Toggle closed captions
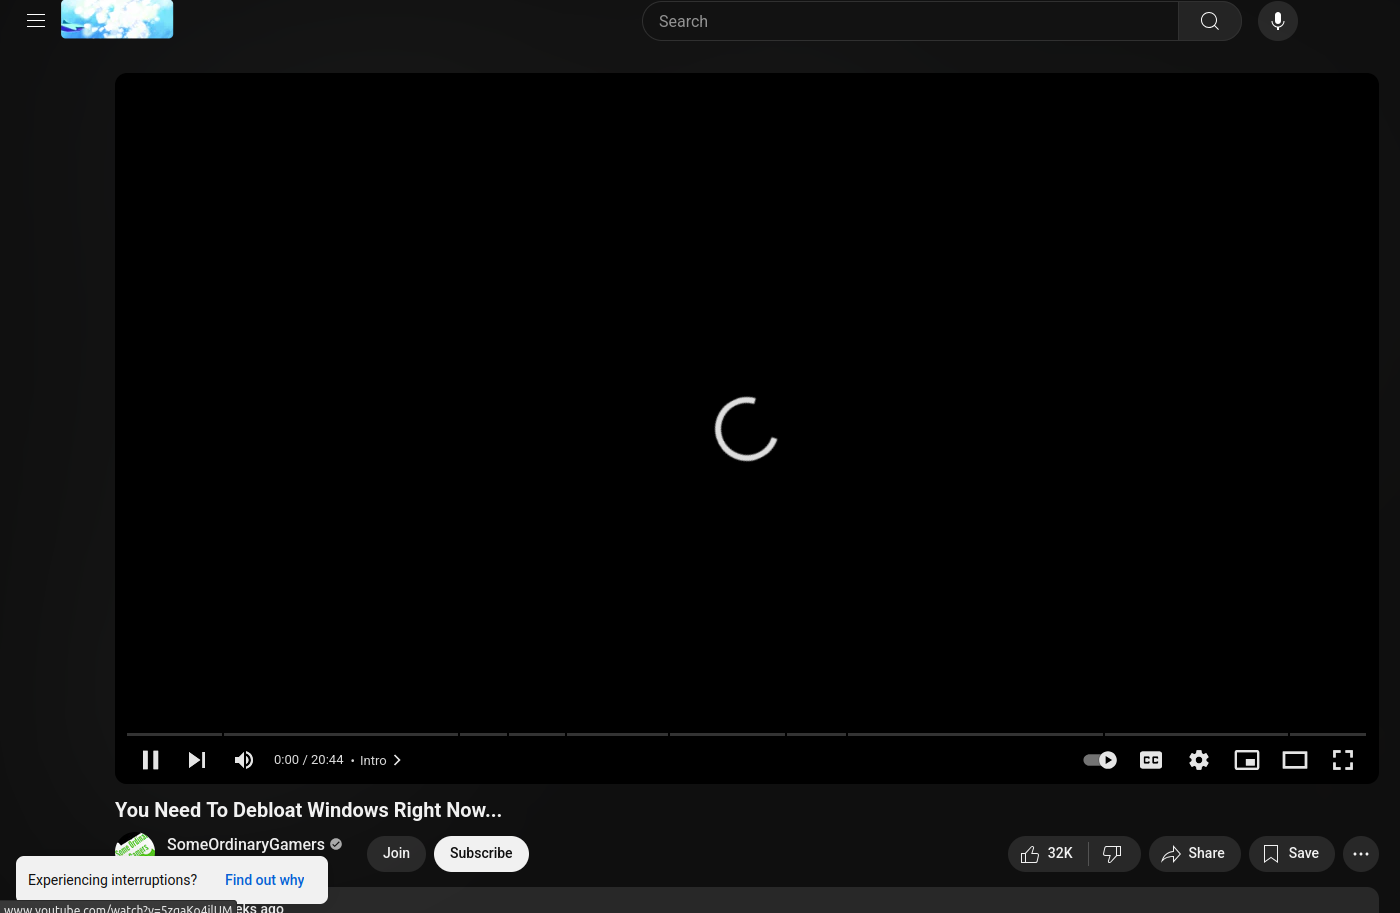The image size is (1400, 913). tap(1151, 760)
